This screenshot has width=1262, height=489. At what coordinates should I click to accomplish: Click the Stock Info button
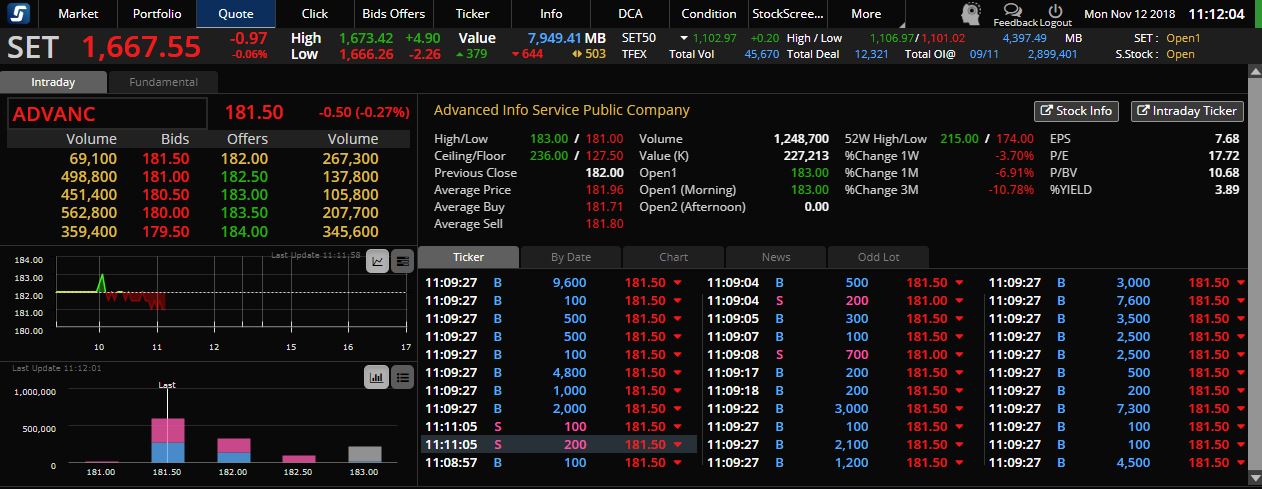click(1076, 111)
